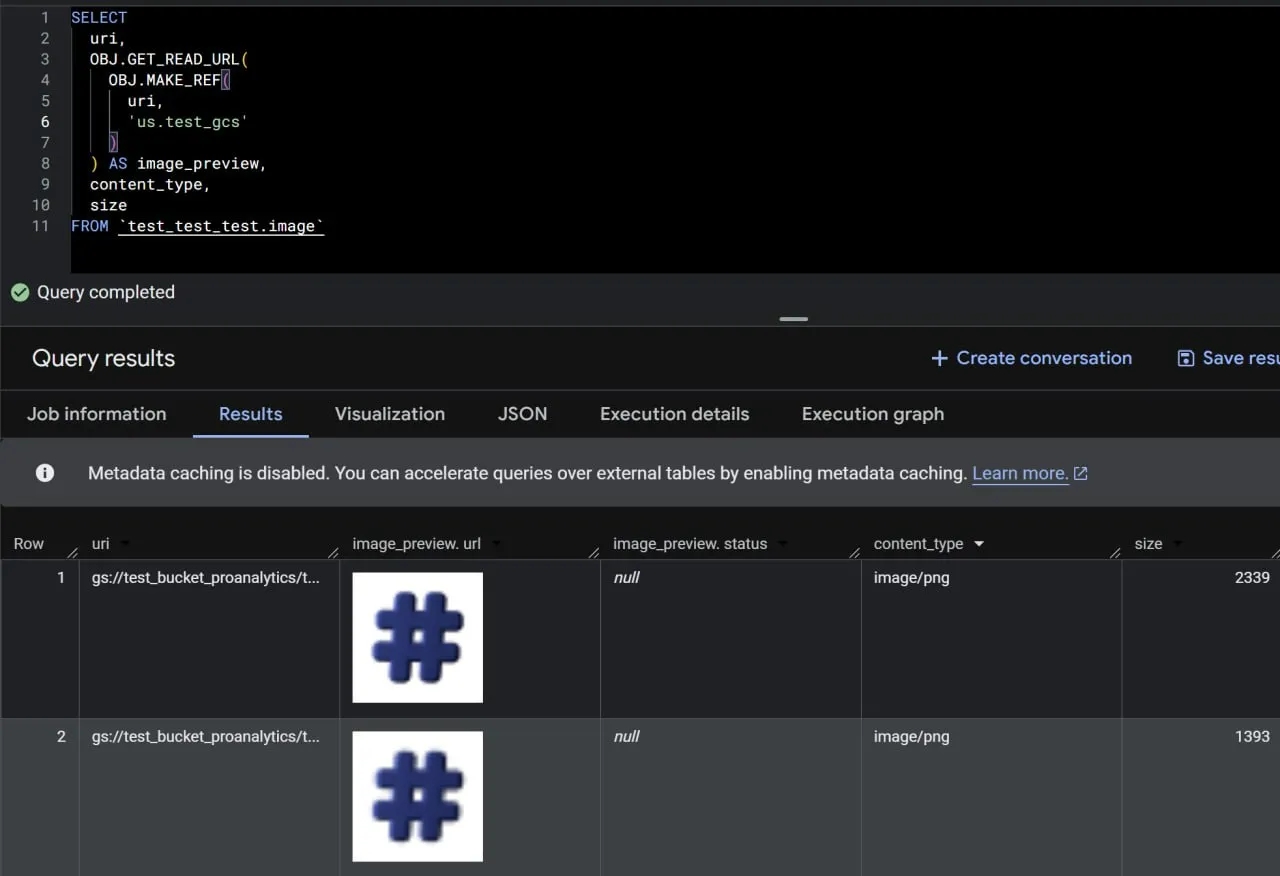Click the Save results disk icon
The height and width of the screenshot is (876, 1280).
pos(1186,358)
